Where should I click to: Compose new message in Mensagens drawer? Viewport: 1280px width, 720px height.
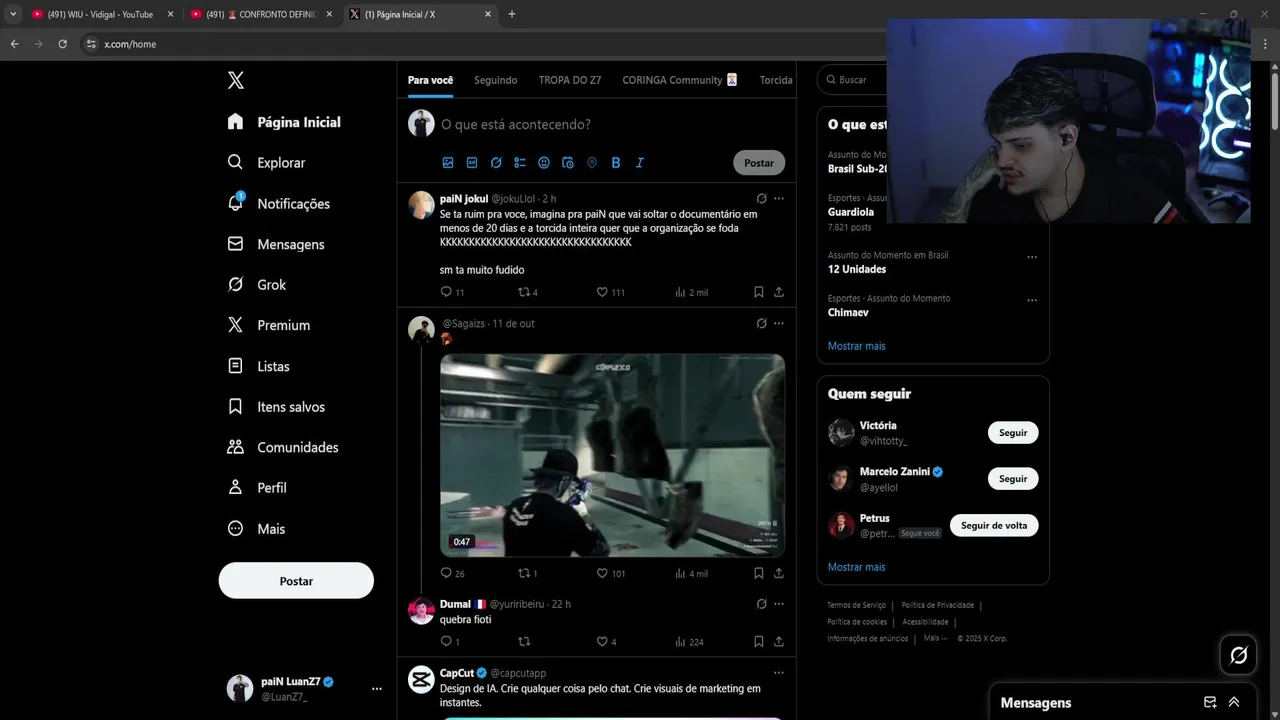tap(1210, 702)
